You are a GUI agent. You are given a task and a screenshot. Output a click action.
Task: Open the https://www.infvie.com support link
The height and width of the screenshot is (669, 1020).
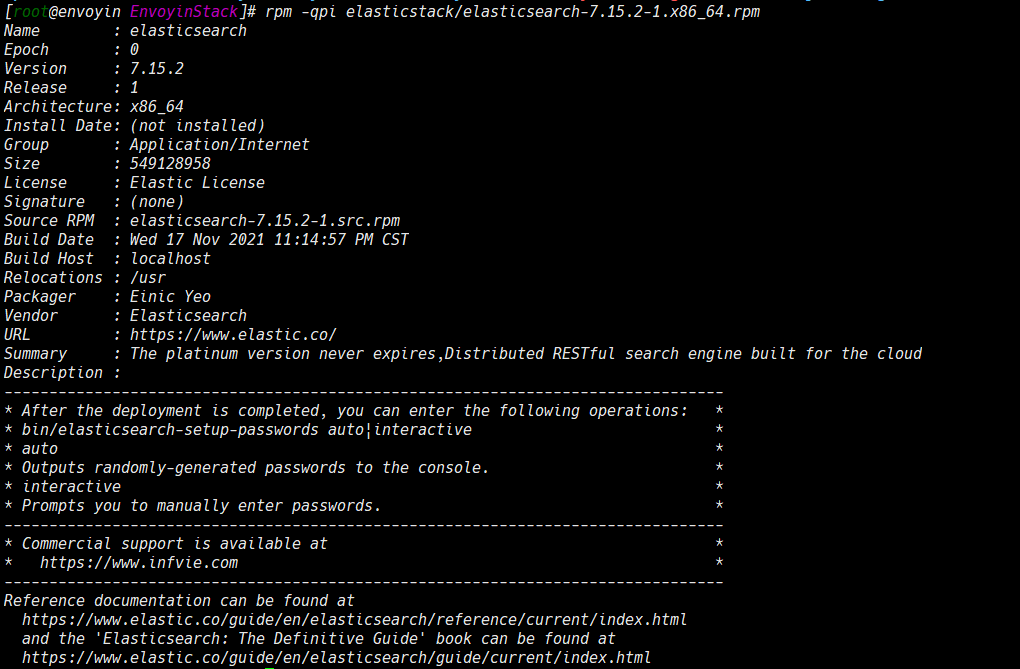tap(139, 563)
